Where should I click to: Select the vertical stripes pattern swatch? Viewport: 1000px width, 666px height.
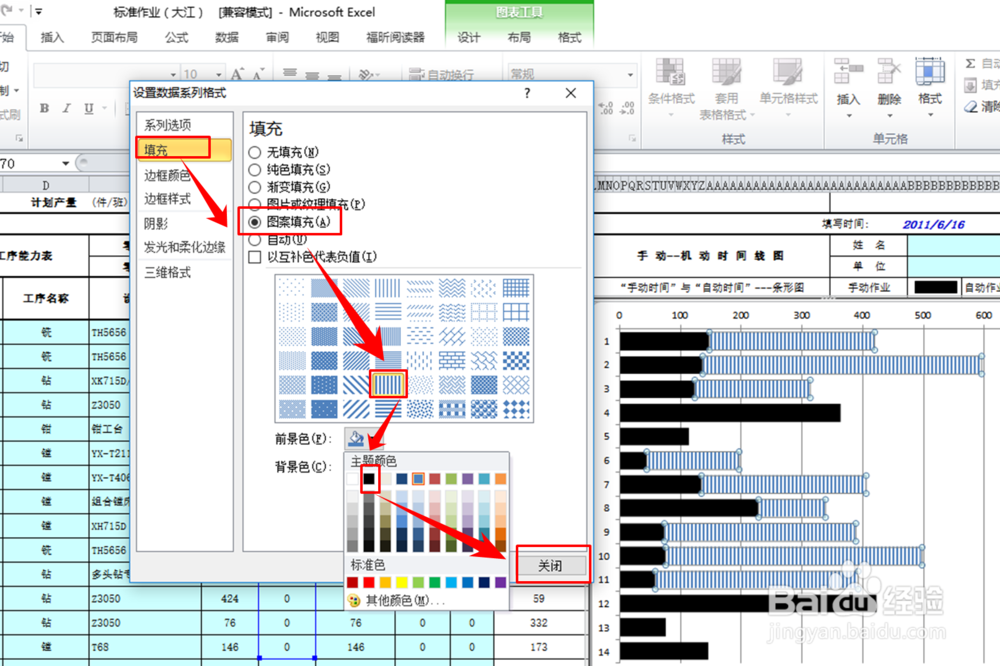(x=388, y=384)
